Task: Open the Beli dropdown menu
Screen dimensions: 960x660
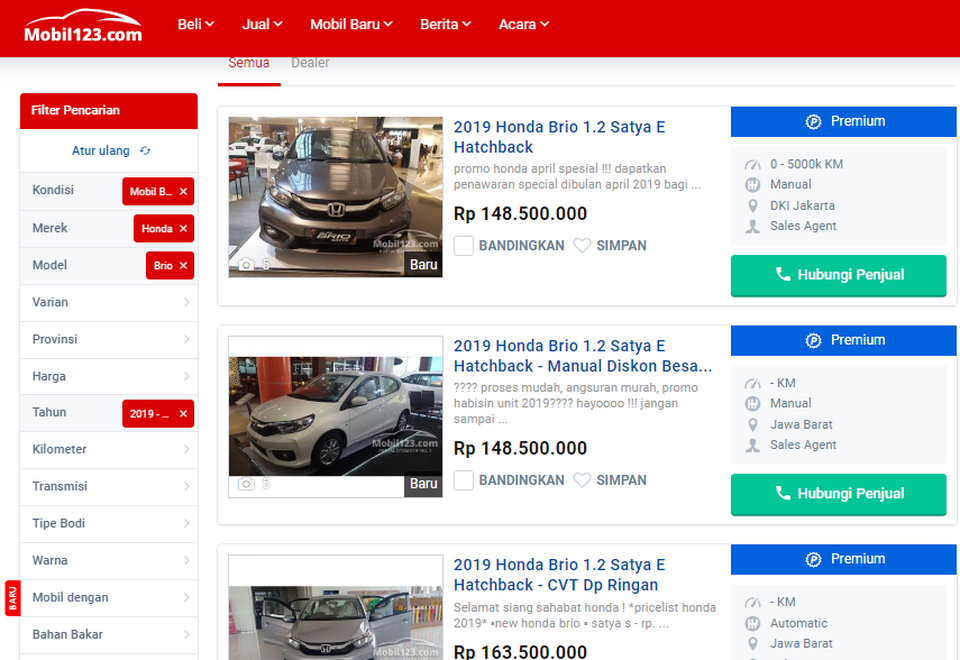Action: pyautogui.click(x=196, y=24)
